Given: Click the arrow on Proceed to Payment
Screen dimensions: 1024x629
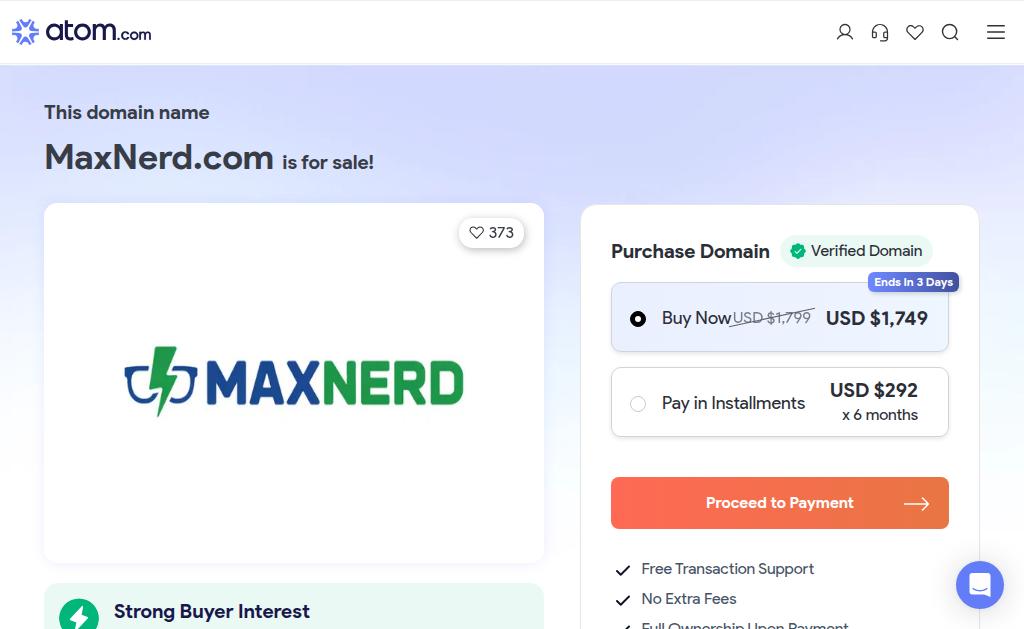Looking at the screenshot, I should 916,504.
